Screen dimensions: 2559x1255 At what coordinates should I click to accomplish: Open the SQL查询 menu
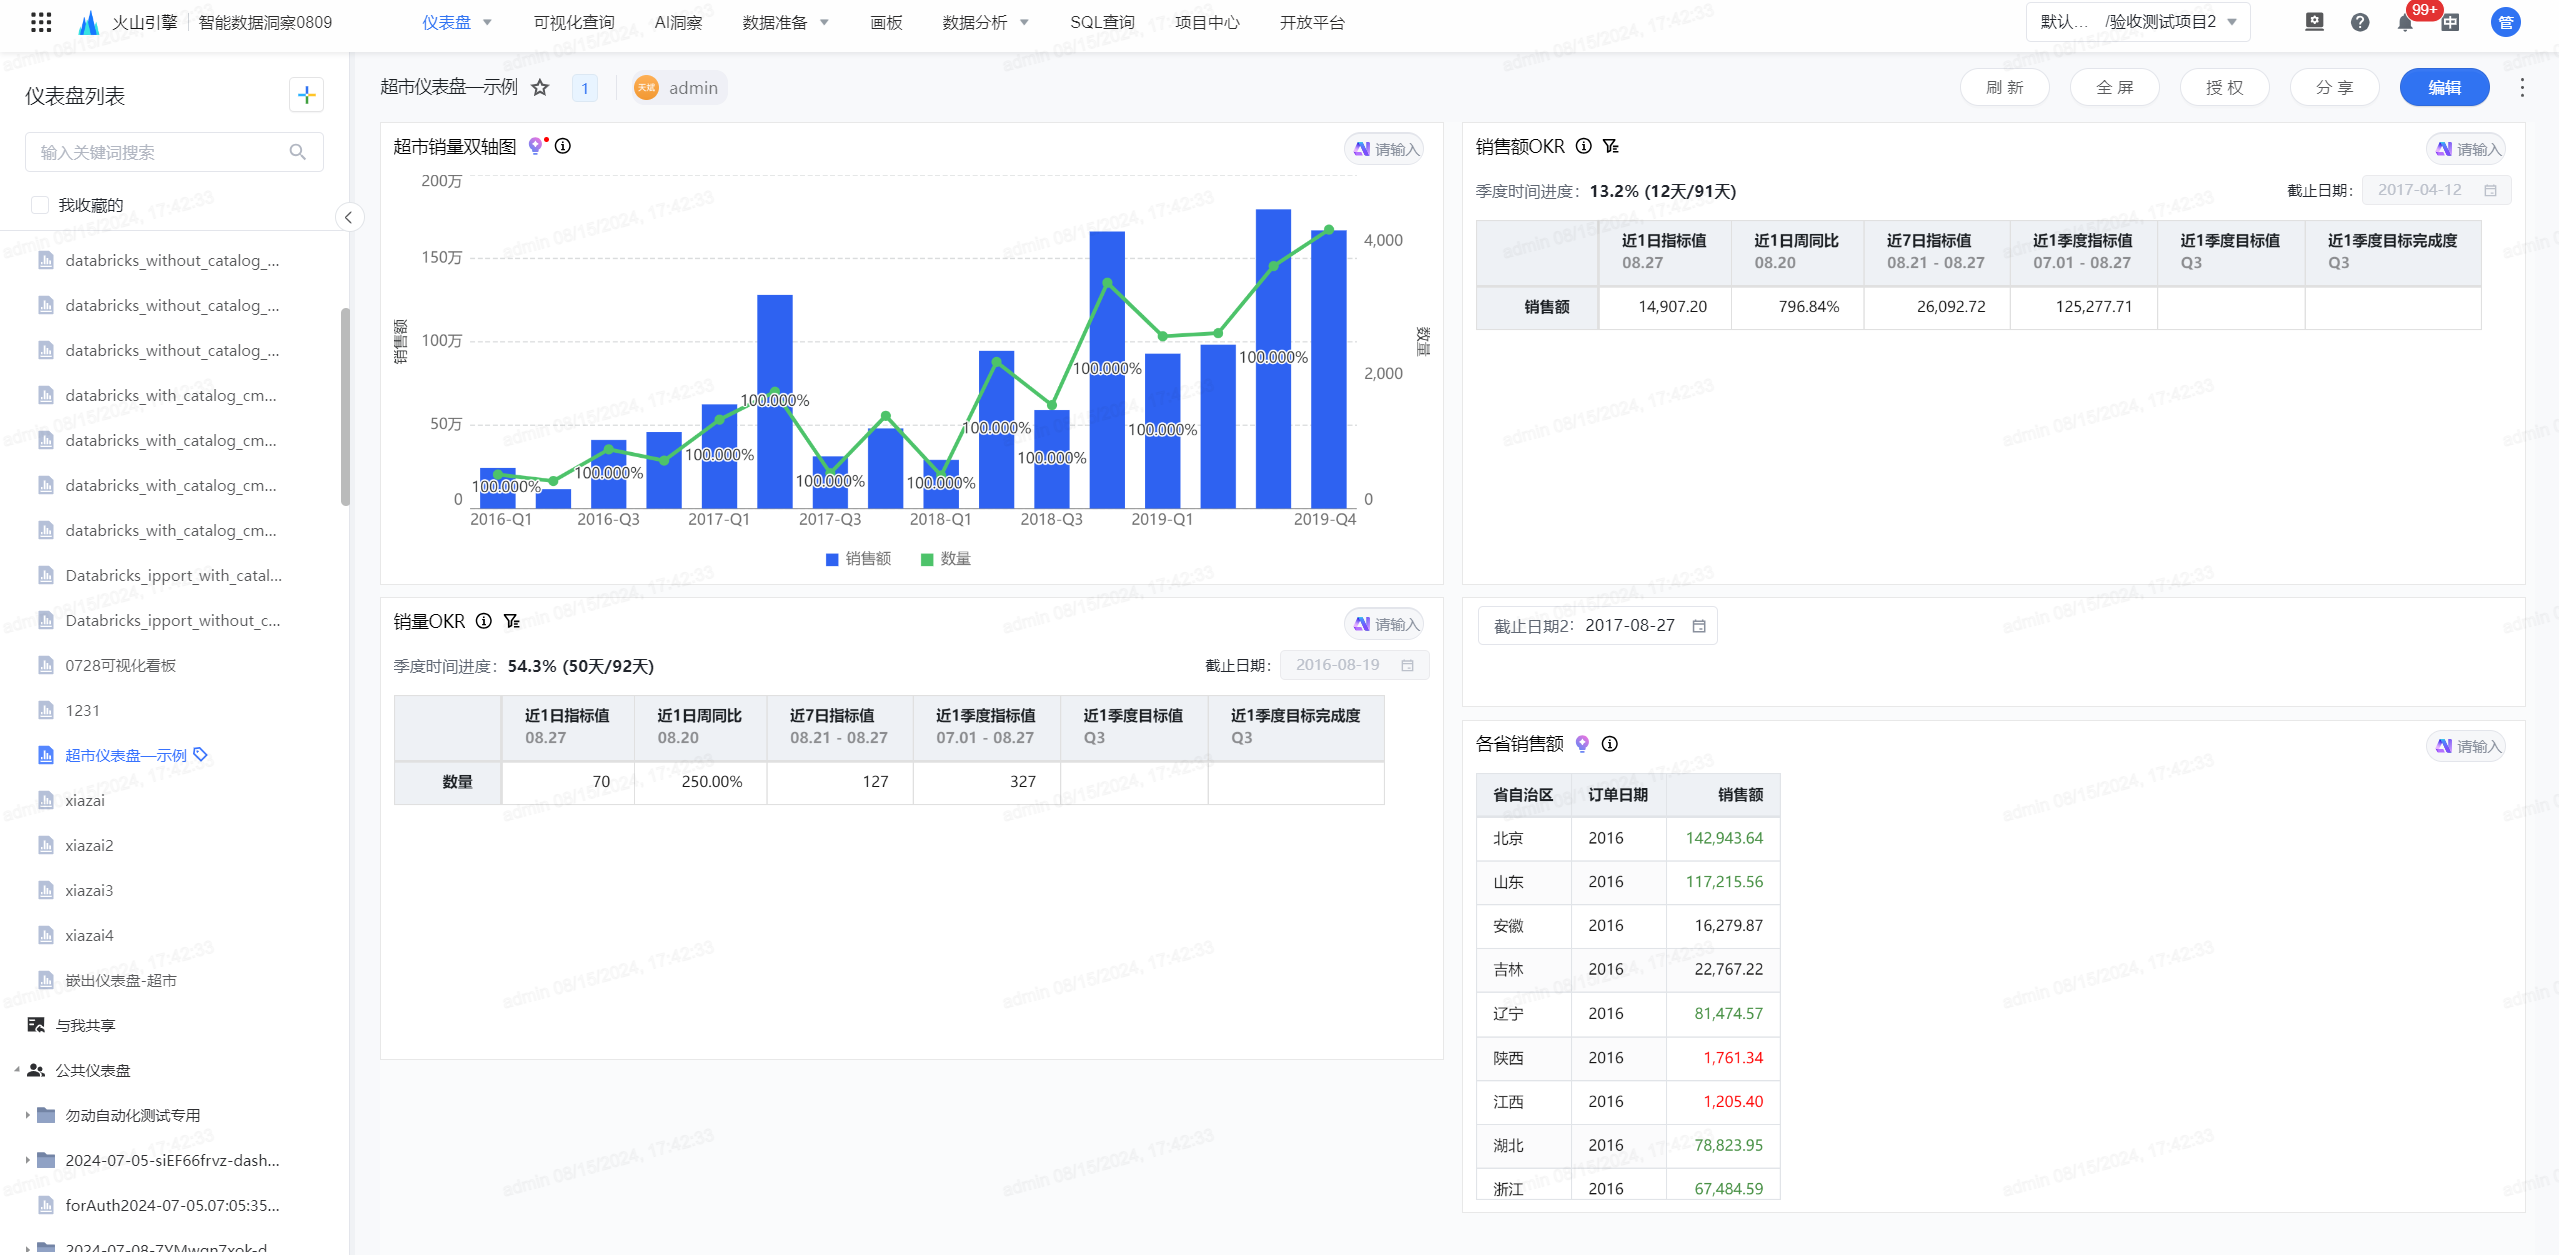tap(1102, 22)
